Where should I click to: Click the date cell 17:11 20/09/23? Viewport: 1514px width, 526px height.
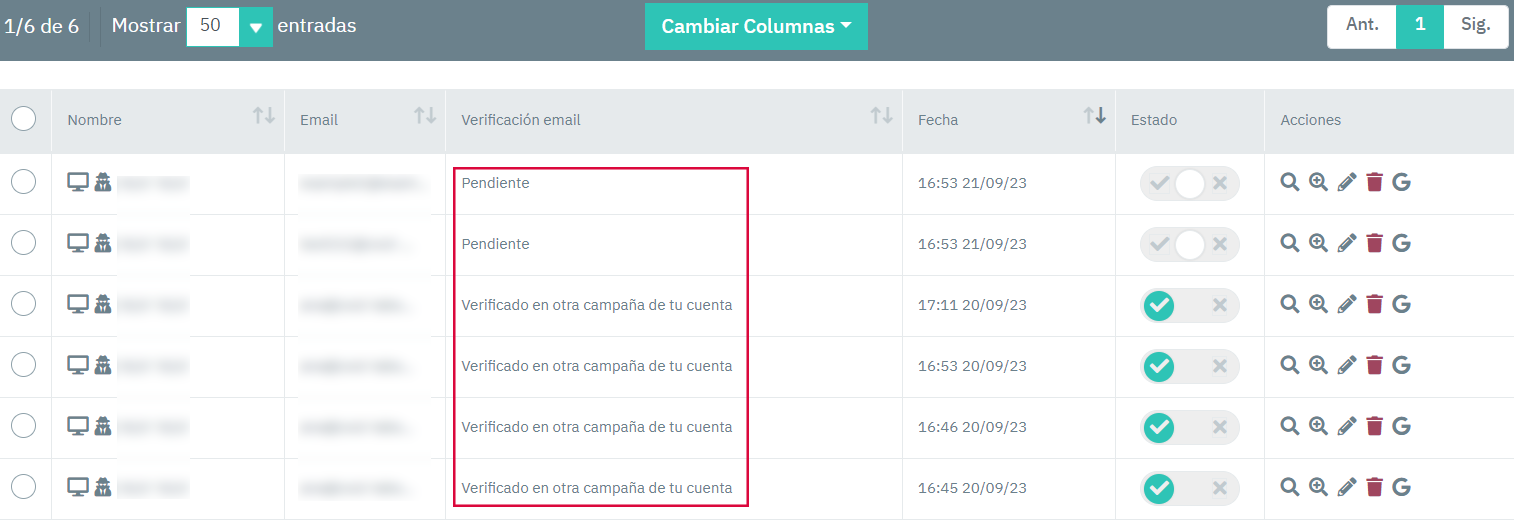(972, 305)
